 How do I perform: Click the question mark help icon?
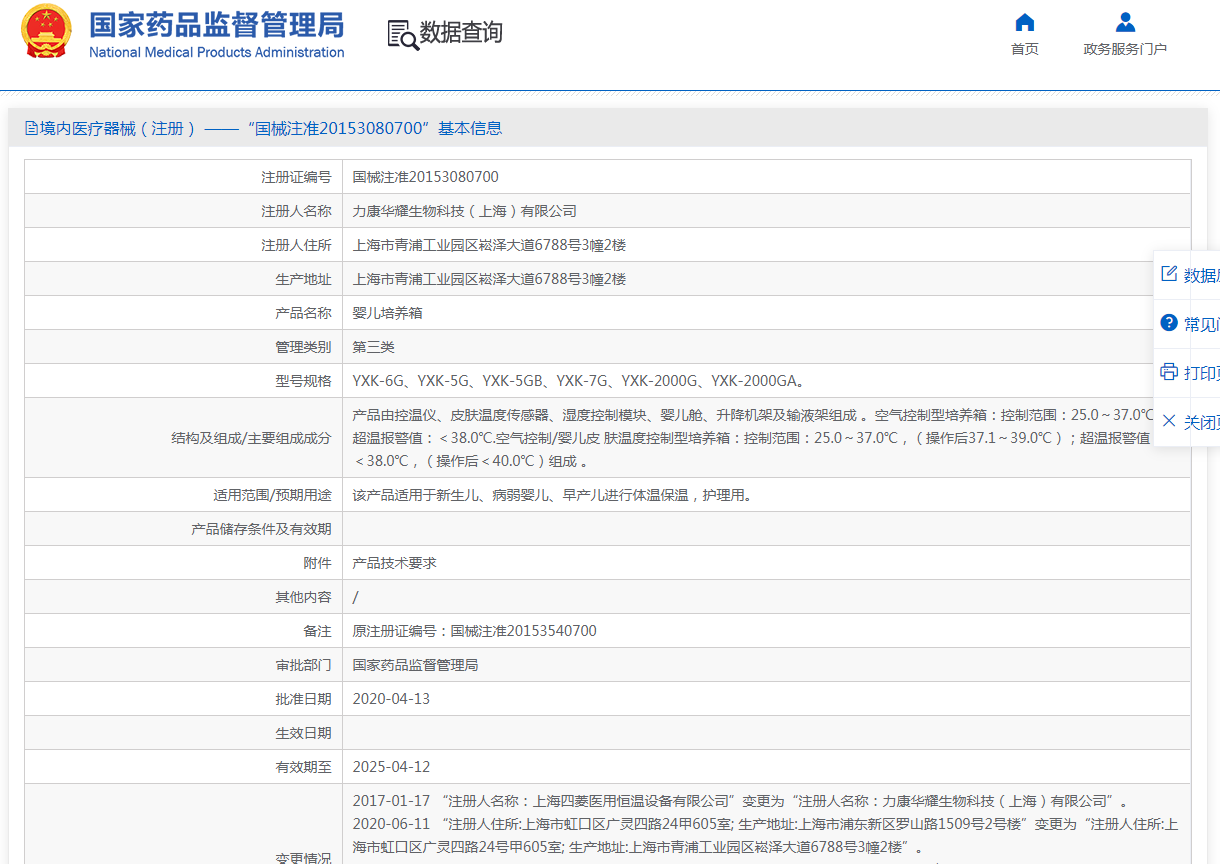1168,323
